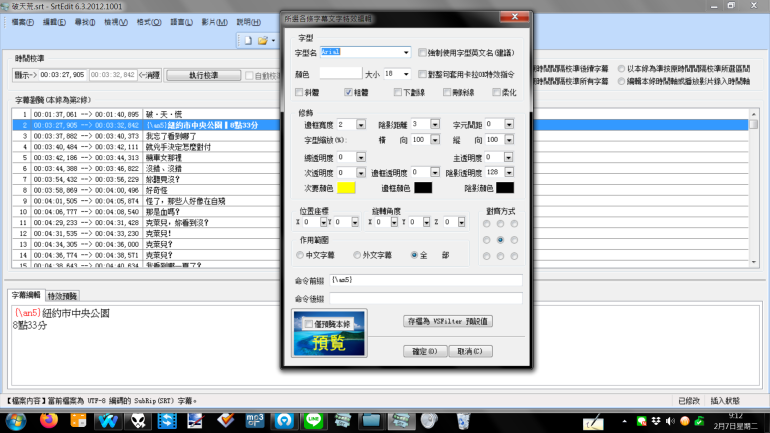The height and width of the screenshot is (433, 770).
Task: Switch to the 字幕編輯 tab
Action: tap(26, 295)
